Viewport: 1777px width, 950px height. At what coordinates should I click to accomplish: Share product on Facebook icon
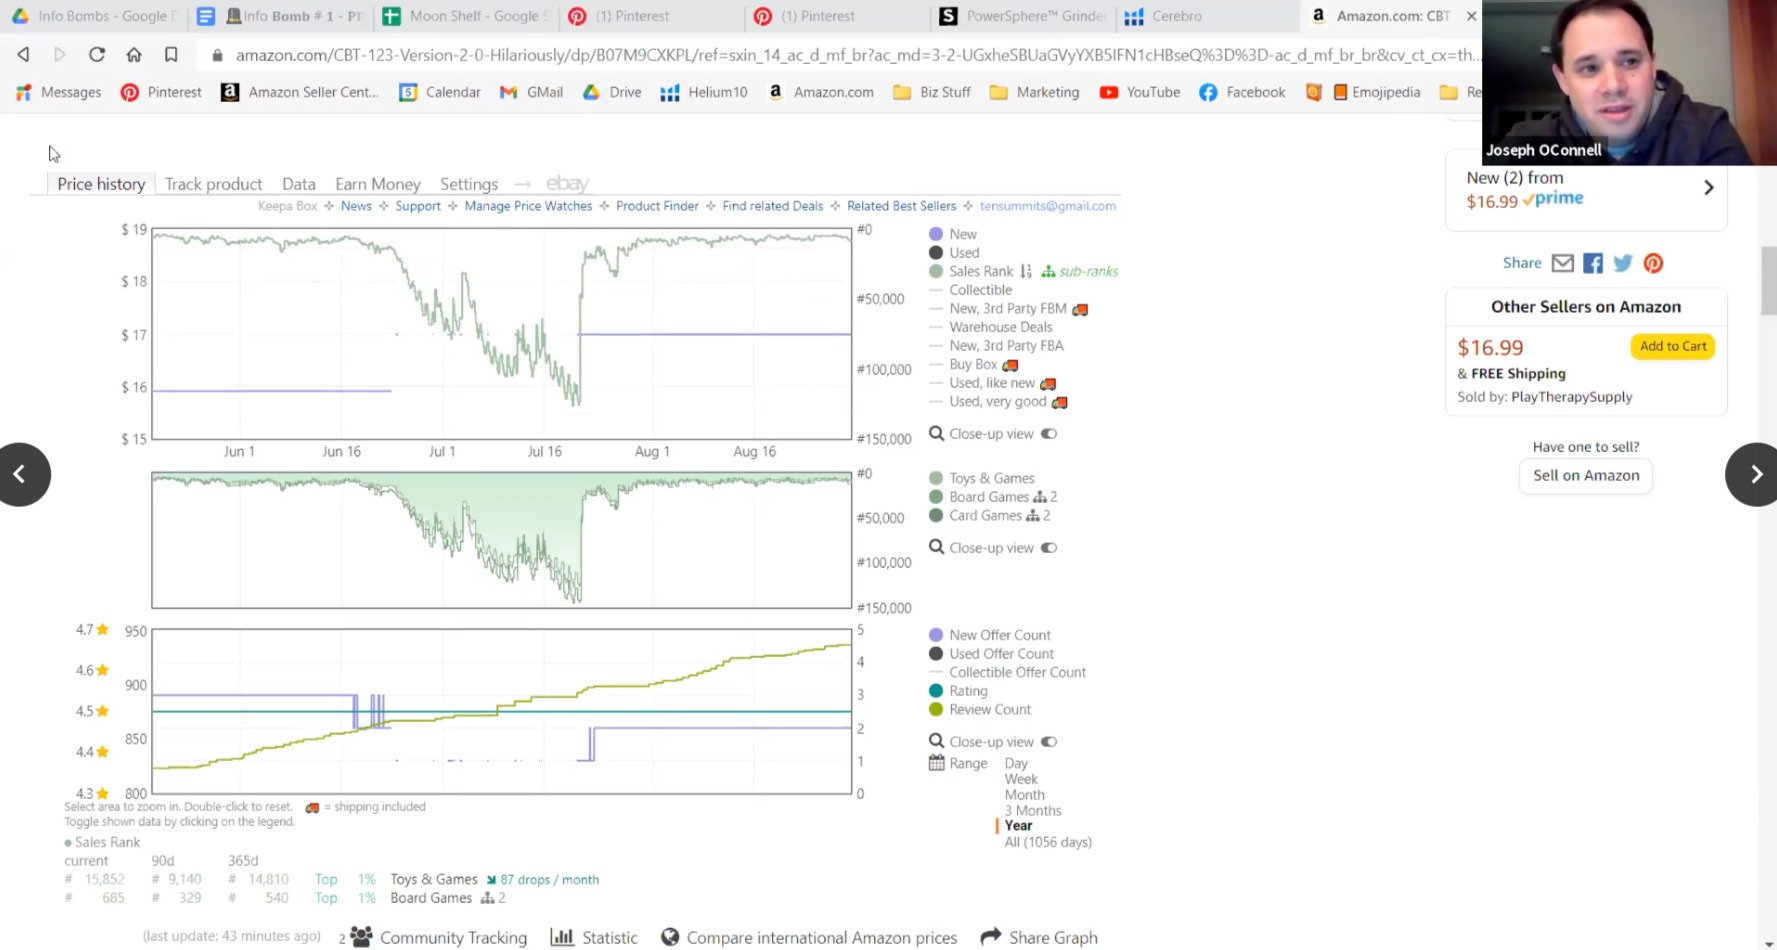tap(1593, 263)
